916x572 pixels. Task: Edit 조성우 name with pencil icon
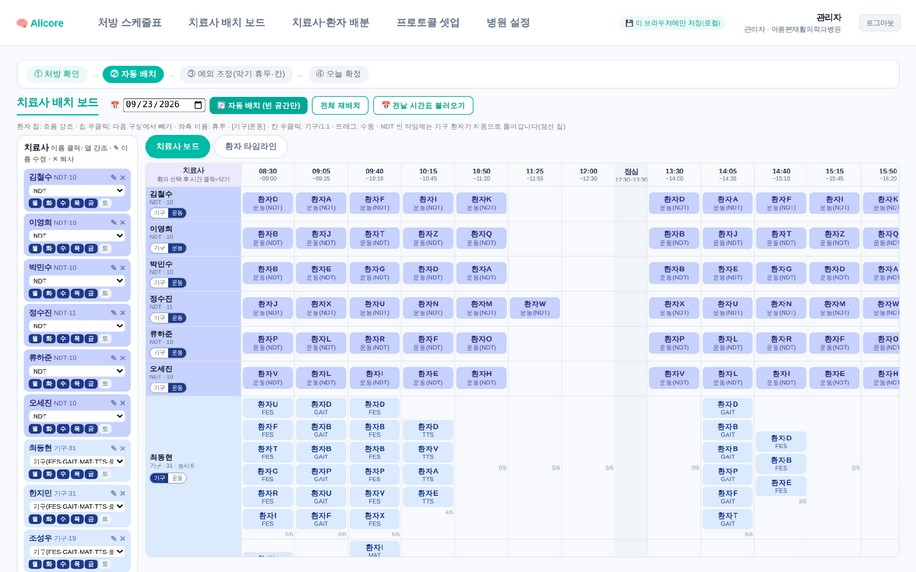[113, 538]
